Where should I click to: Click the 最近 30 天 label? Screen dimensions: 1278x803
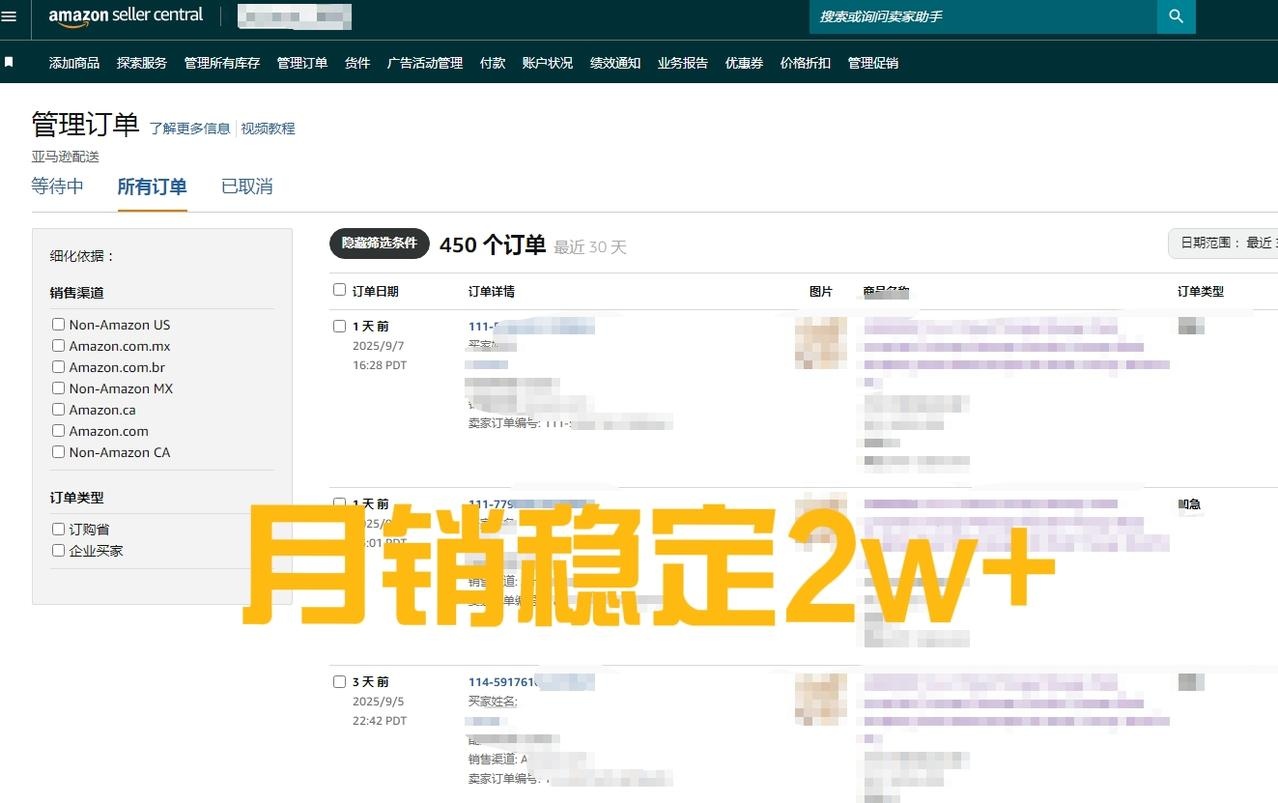(x=590, y=247)
